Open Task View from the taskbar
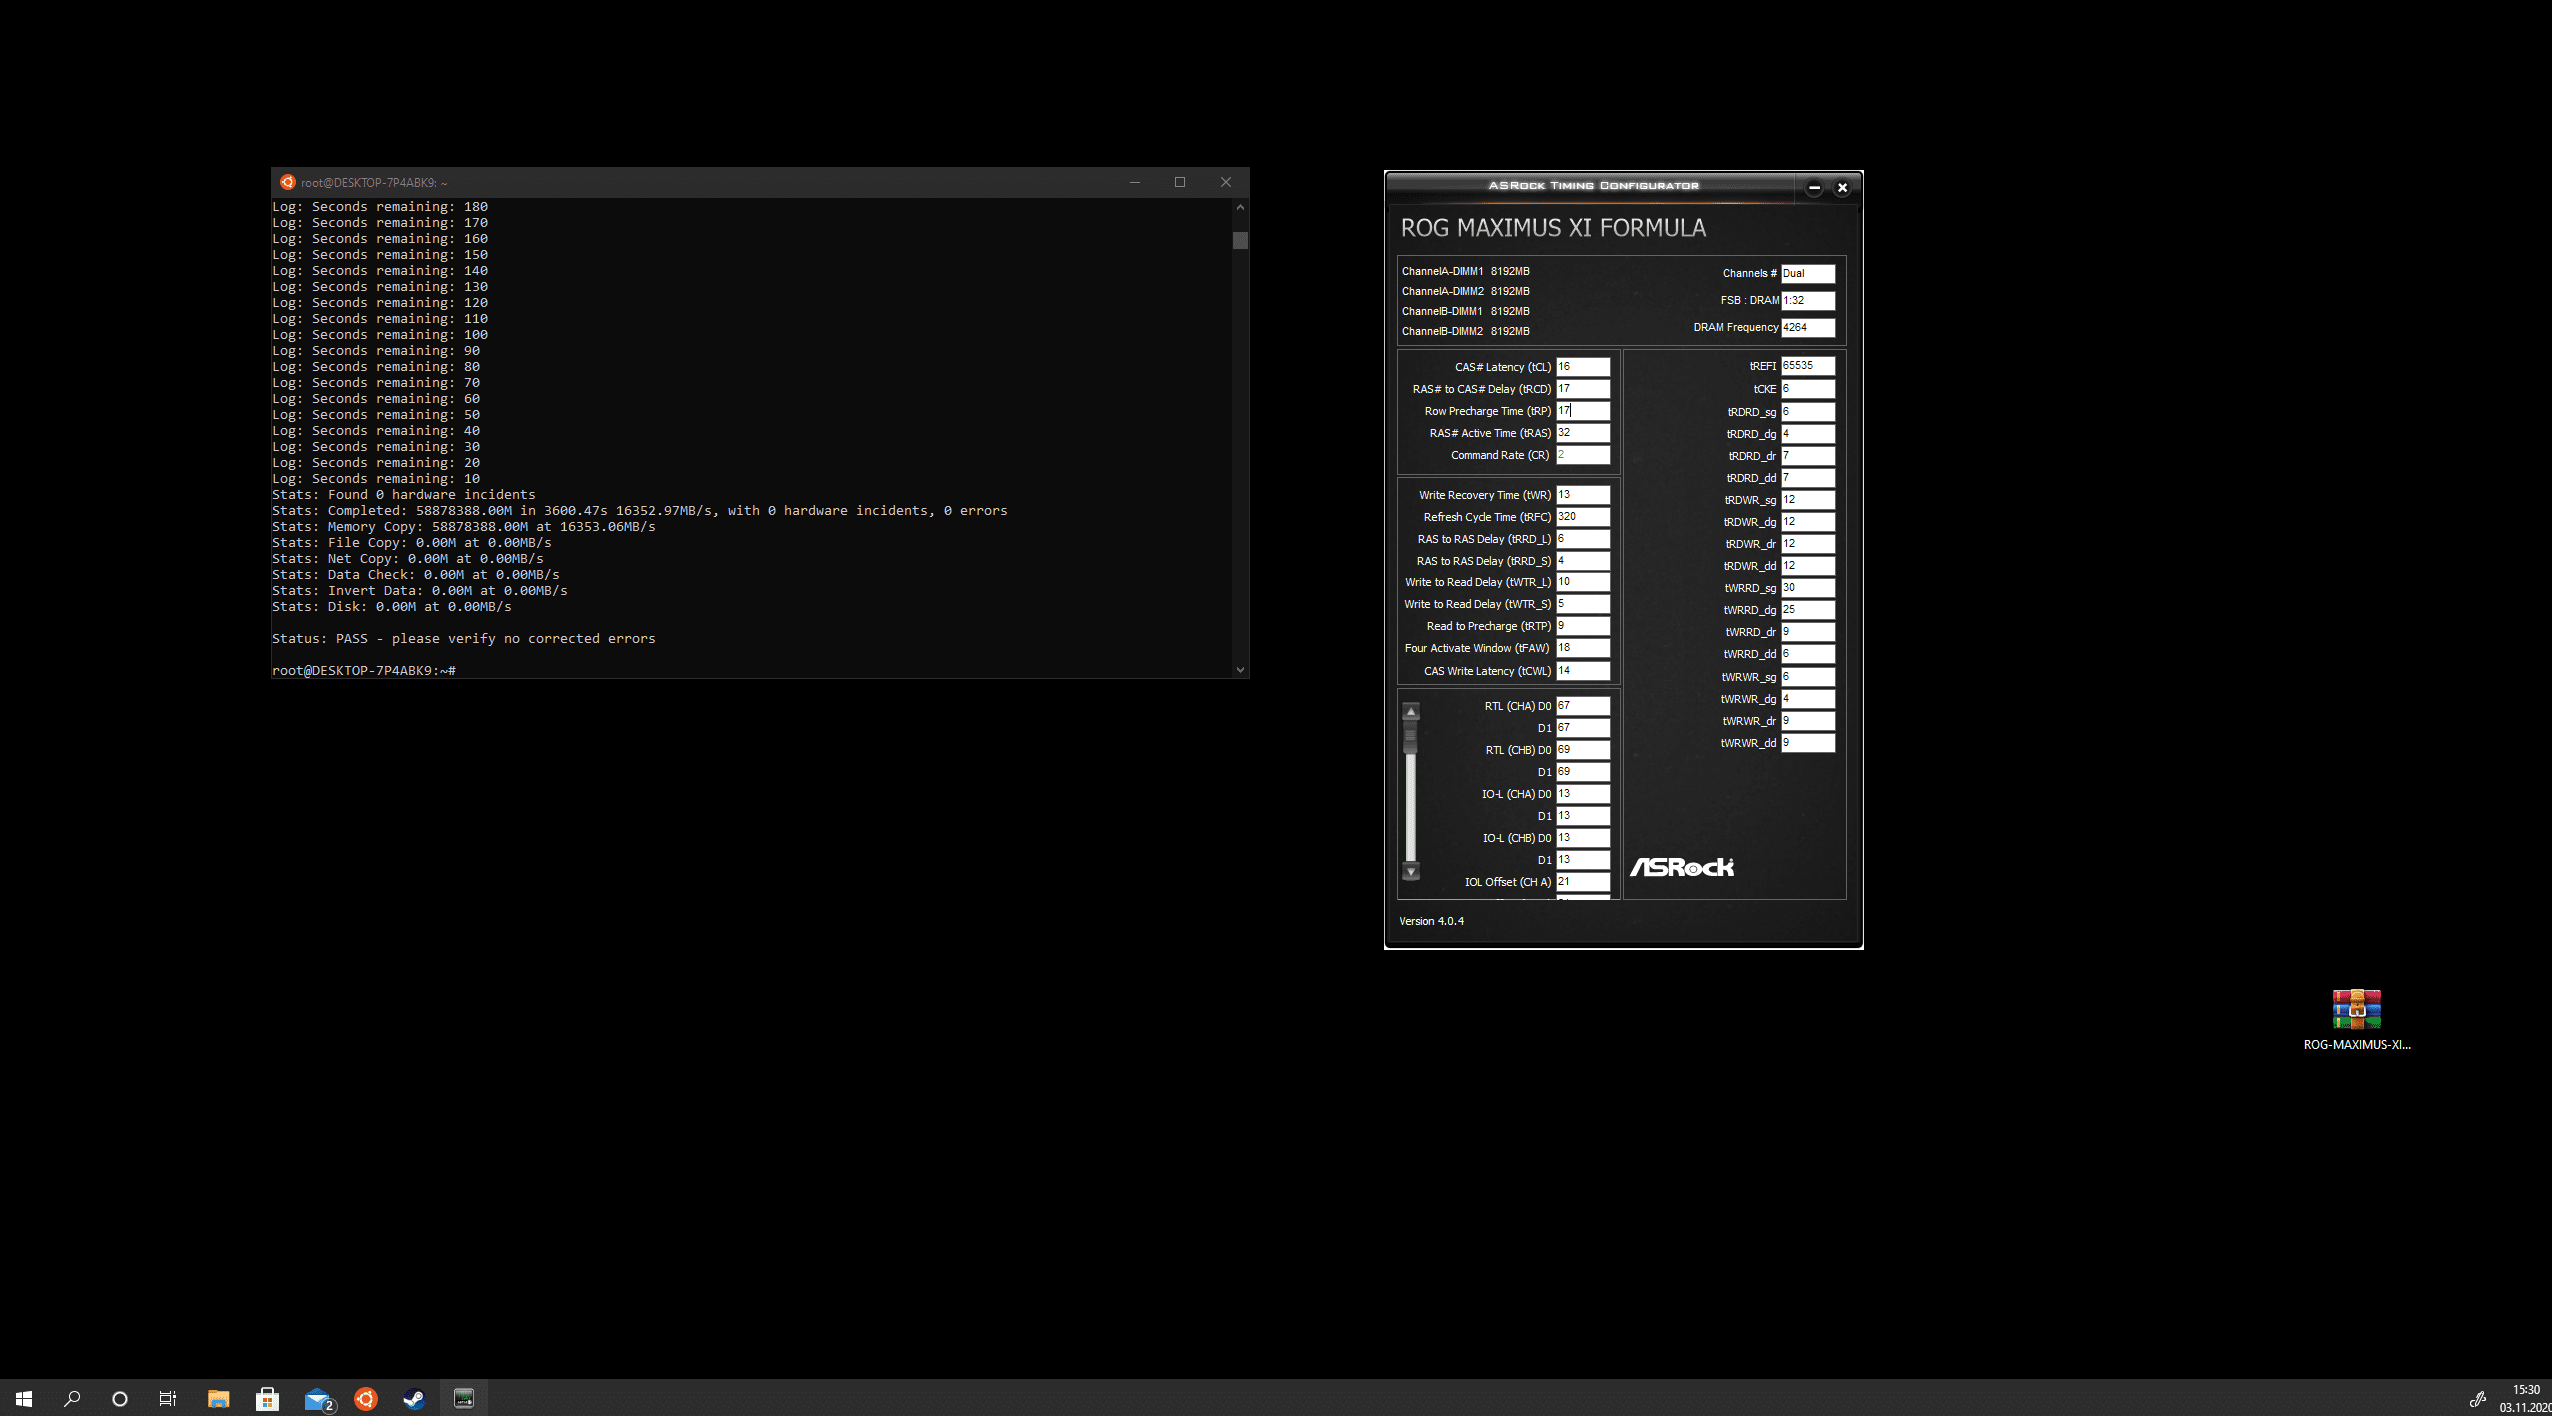2552x1416 pixels. click(x=168, y=1398)
